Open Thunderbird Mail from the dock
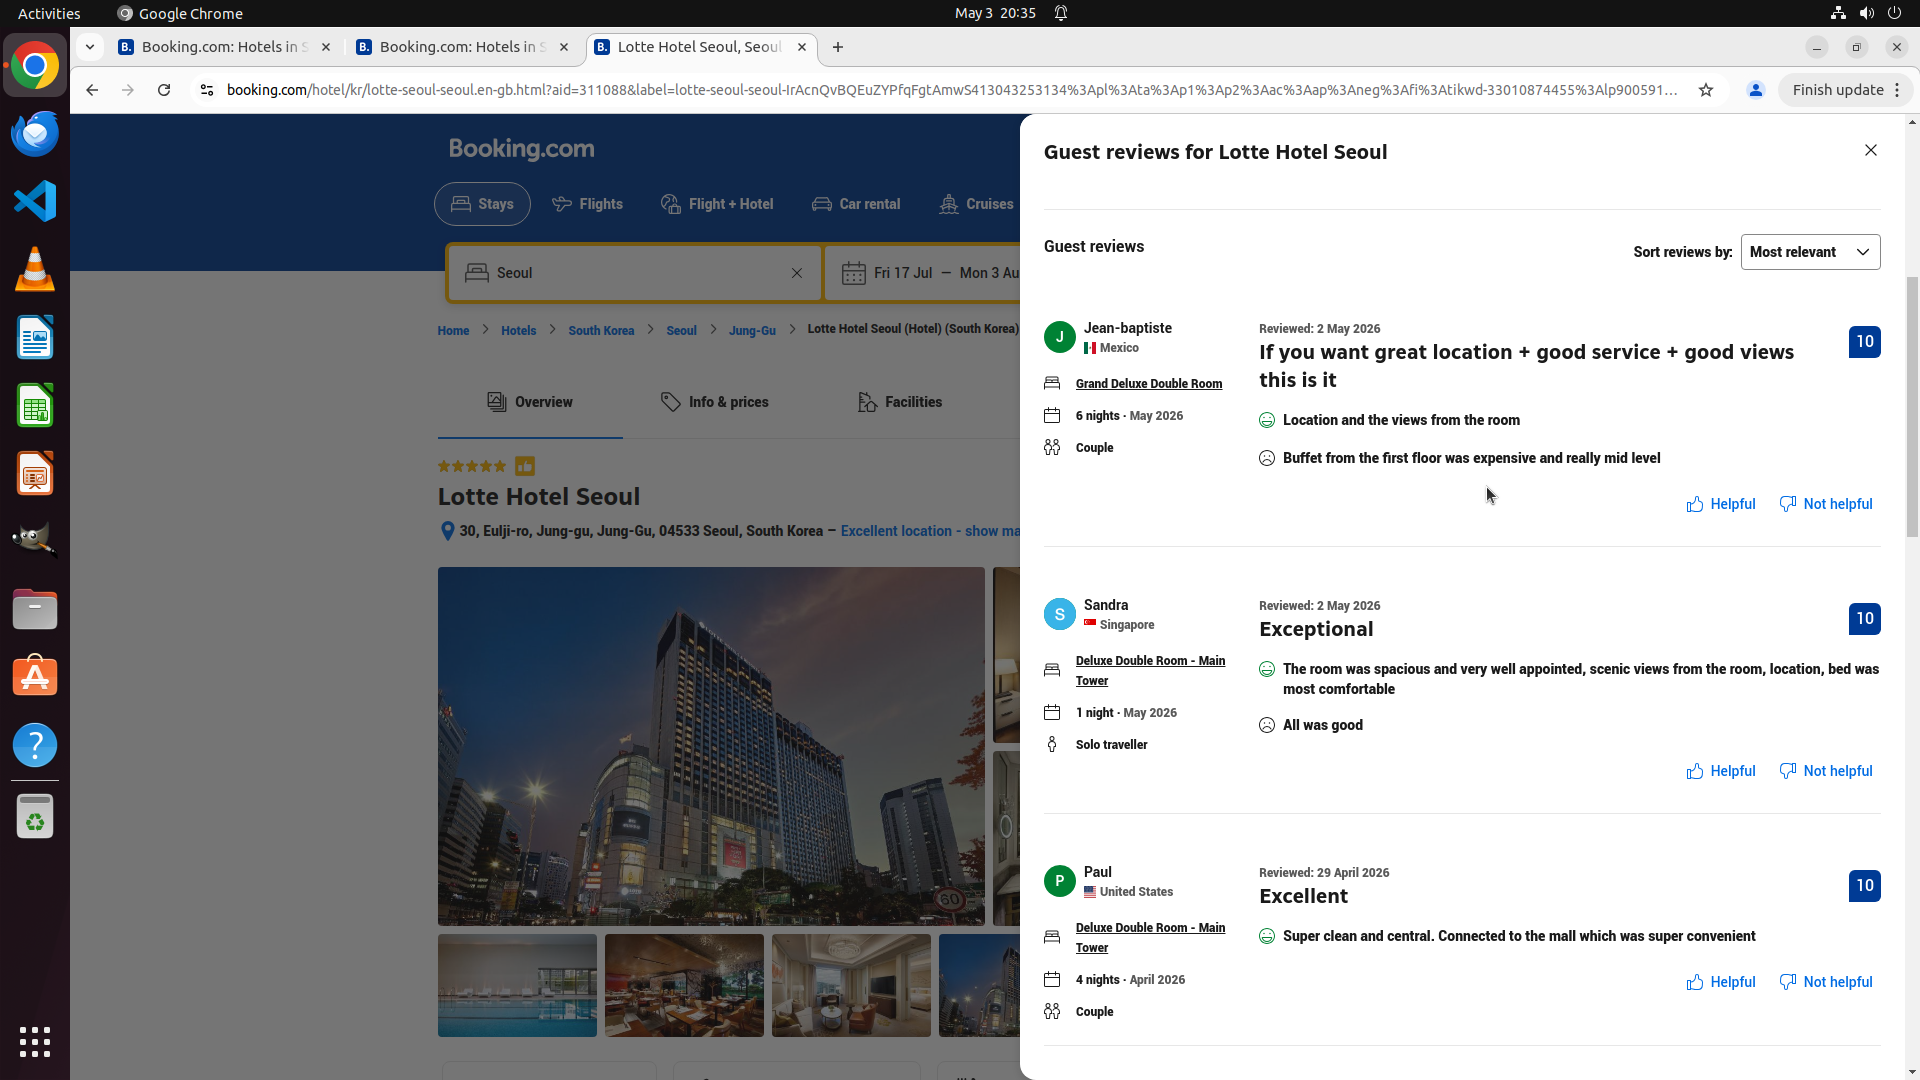Screen dimensions: 1920x1080 click(35, 133)
